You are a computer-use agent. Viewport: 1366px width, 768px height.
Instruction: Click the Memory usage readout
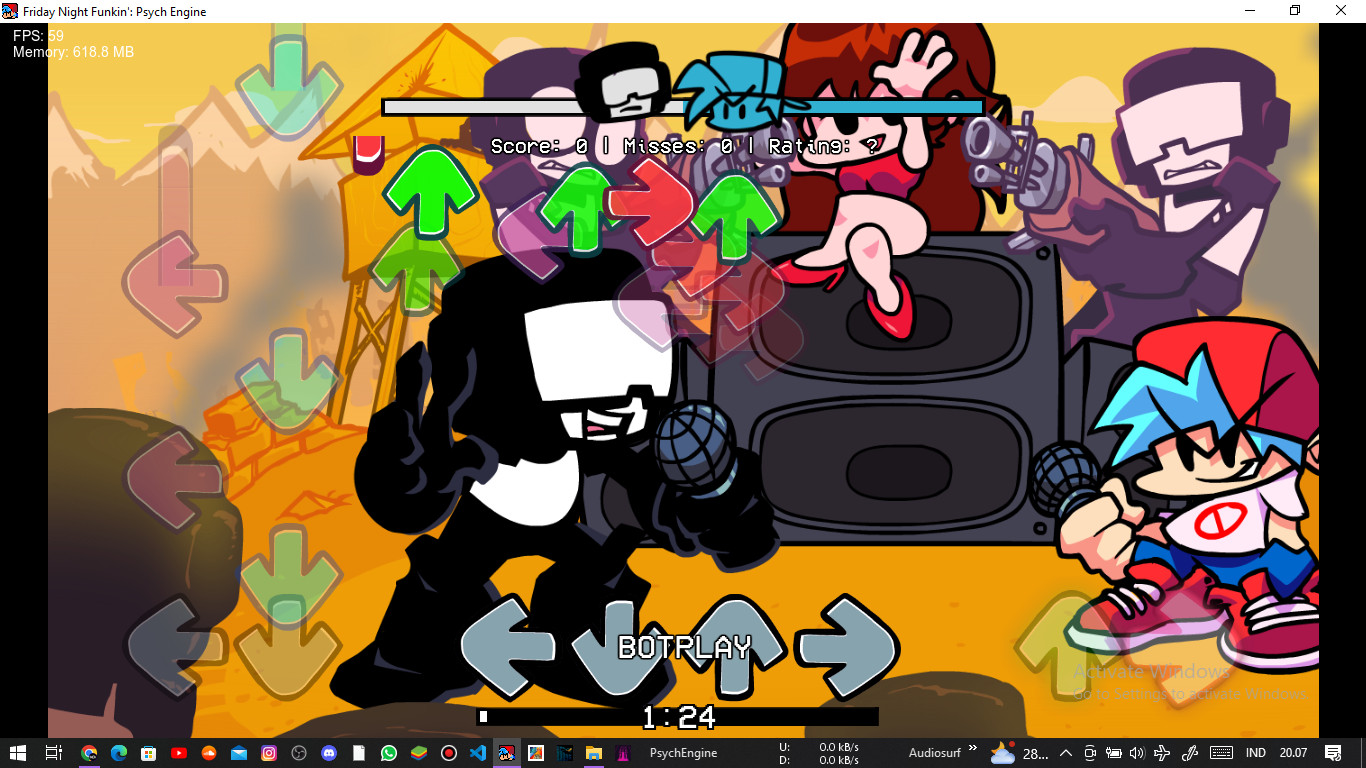pyautogui.click(x=73, y=52)
